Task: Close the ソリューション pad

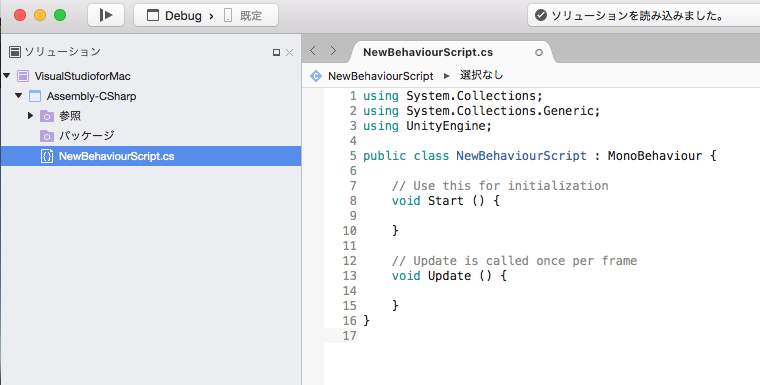Action: 289,52
